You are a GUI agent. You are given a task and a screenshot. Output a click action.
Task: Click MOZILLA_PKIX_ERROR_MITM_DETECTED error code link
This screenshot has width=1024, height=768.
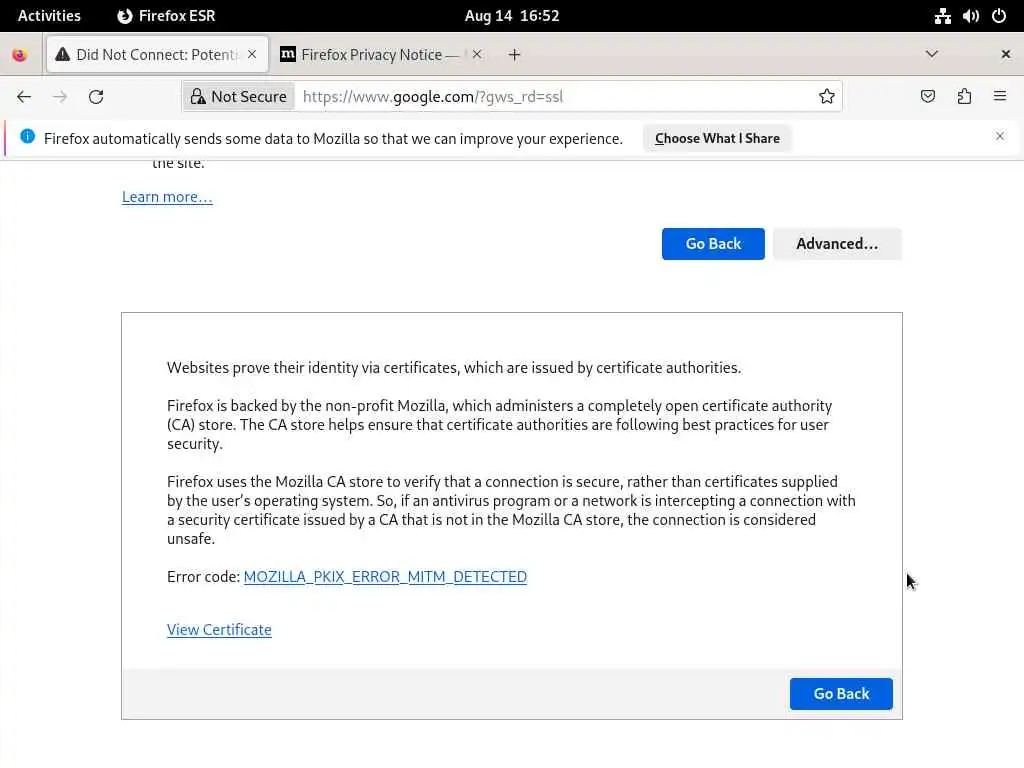pyautogui.click(x=385, y=577)
